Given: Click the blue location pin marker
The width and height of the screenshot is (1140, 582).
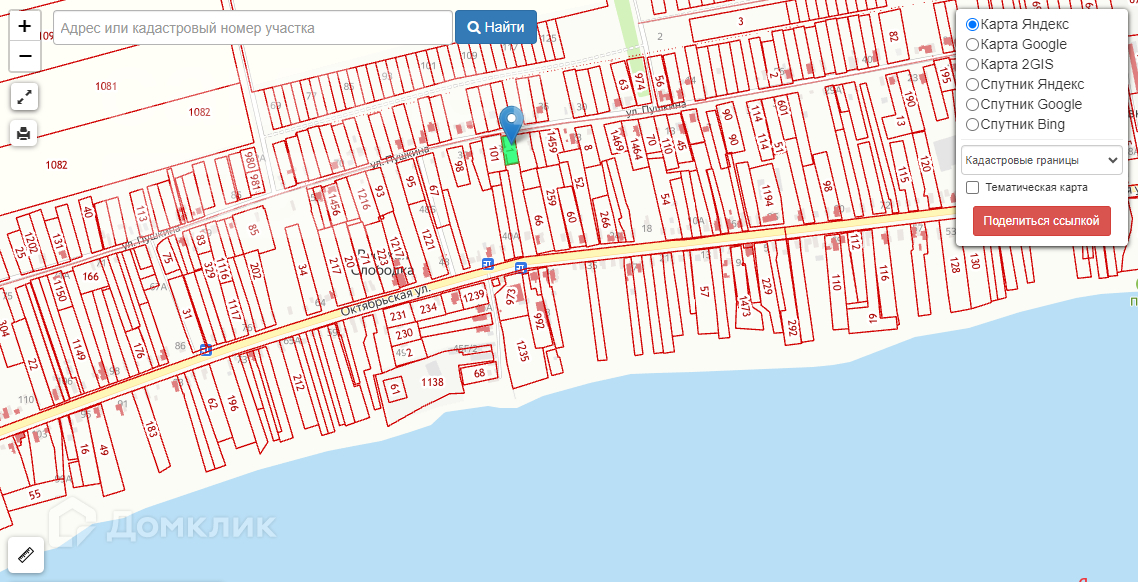Looking at the screenshot, I should 512,124.
